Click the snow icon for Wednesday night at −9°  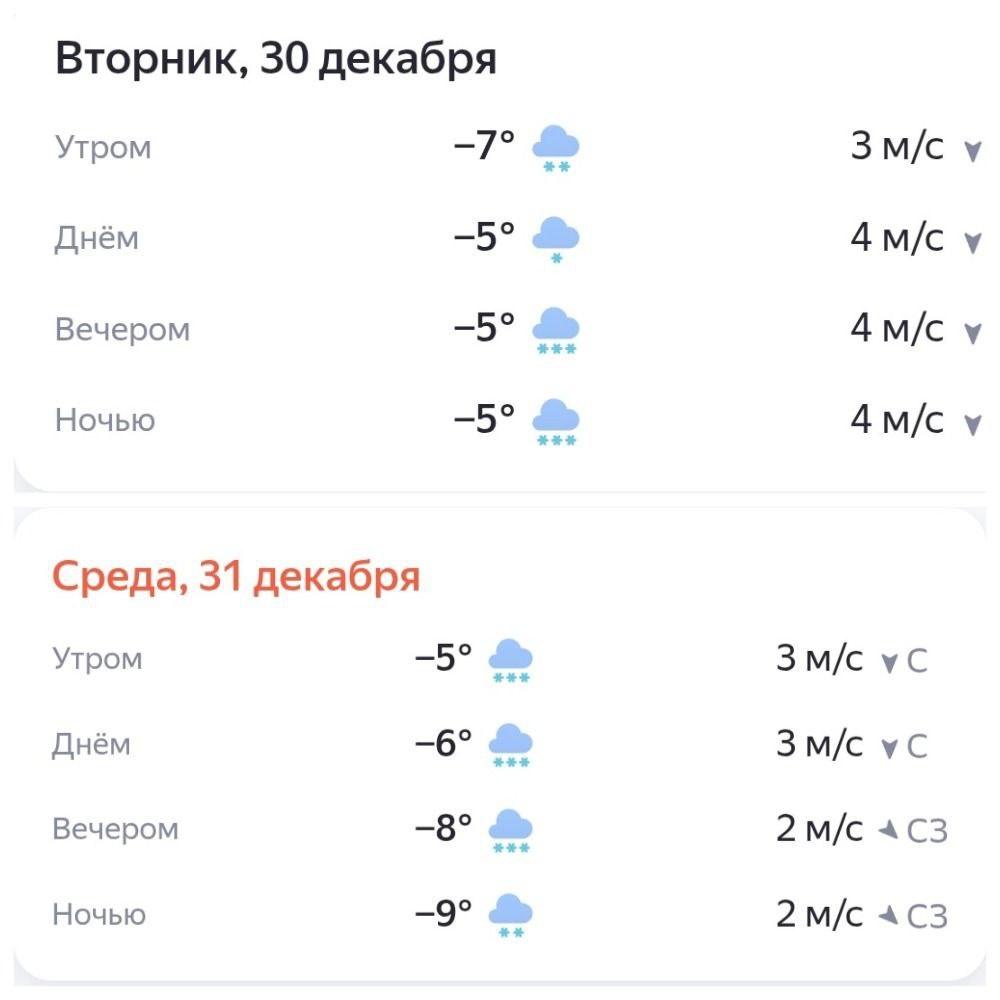[x=510, y=915]
